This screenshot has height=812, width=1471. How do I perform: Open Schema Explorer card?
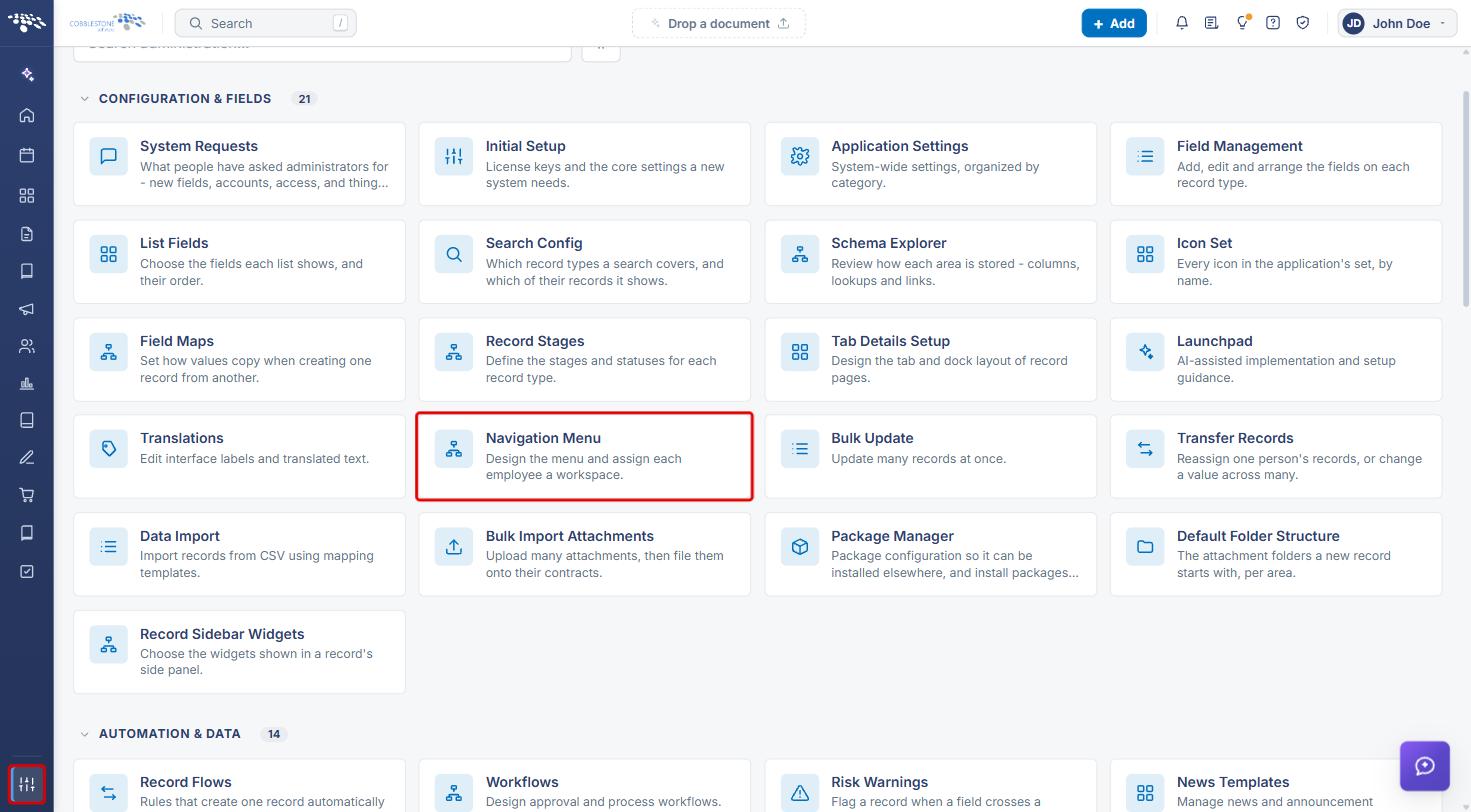click(930, 262)
